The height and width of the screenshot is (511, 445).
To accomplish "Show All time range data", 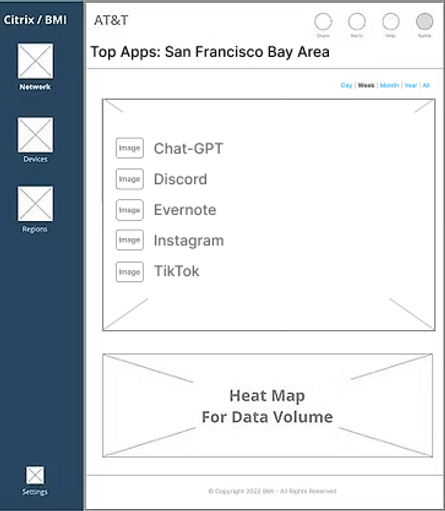I will click(x=426, y=85).
